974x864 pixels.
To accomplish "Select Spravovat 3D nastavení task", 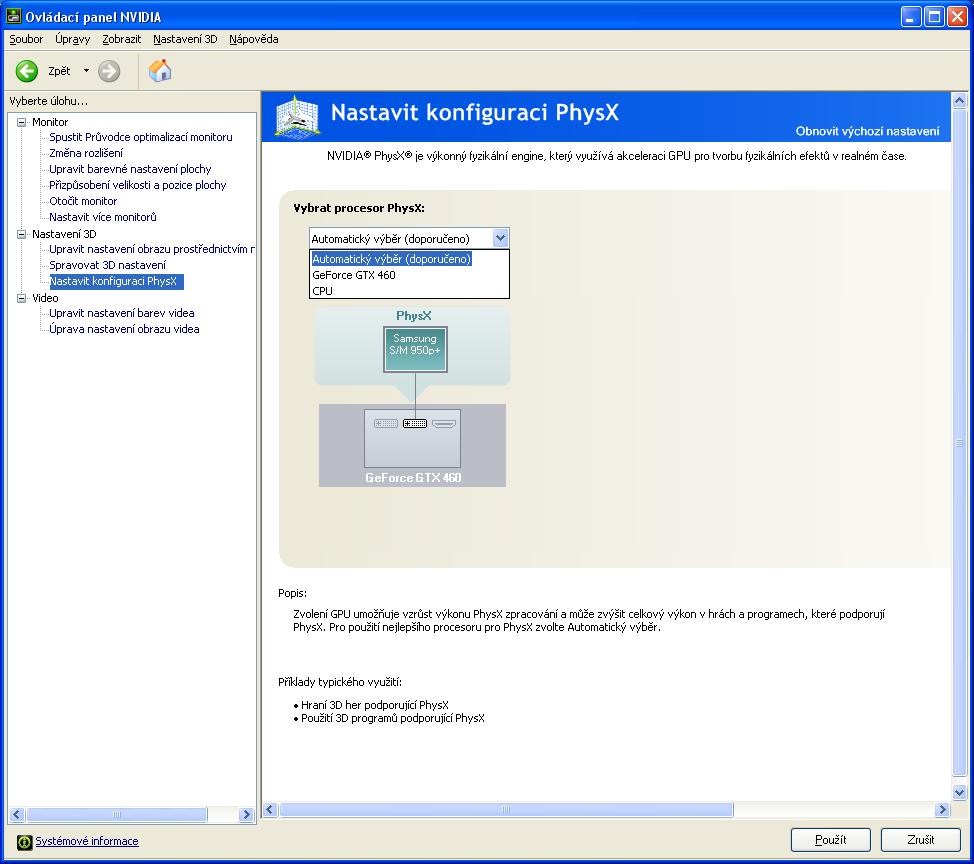I will 107,265.
